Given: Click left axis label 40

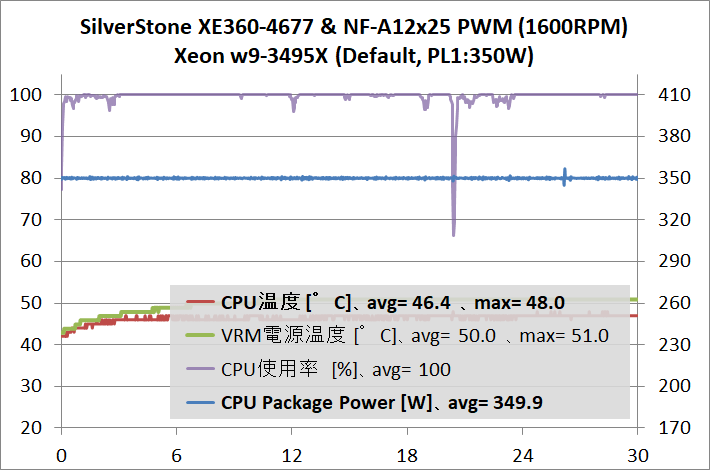Looking at the screenshot, I should [x=31, y=345].
